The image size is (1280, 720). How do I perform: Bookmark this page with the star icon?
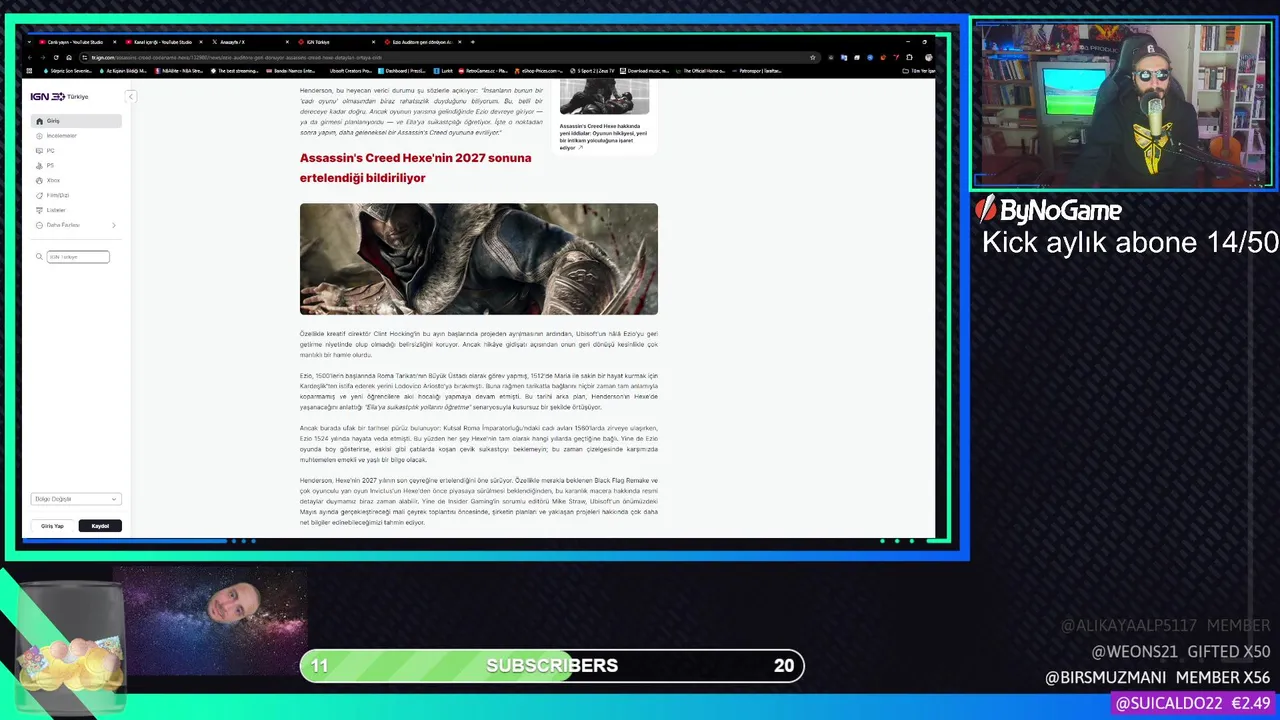point(812,57)
